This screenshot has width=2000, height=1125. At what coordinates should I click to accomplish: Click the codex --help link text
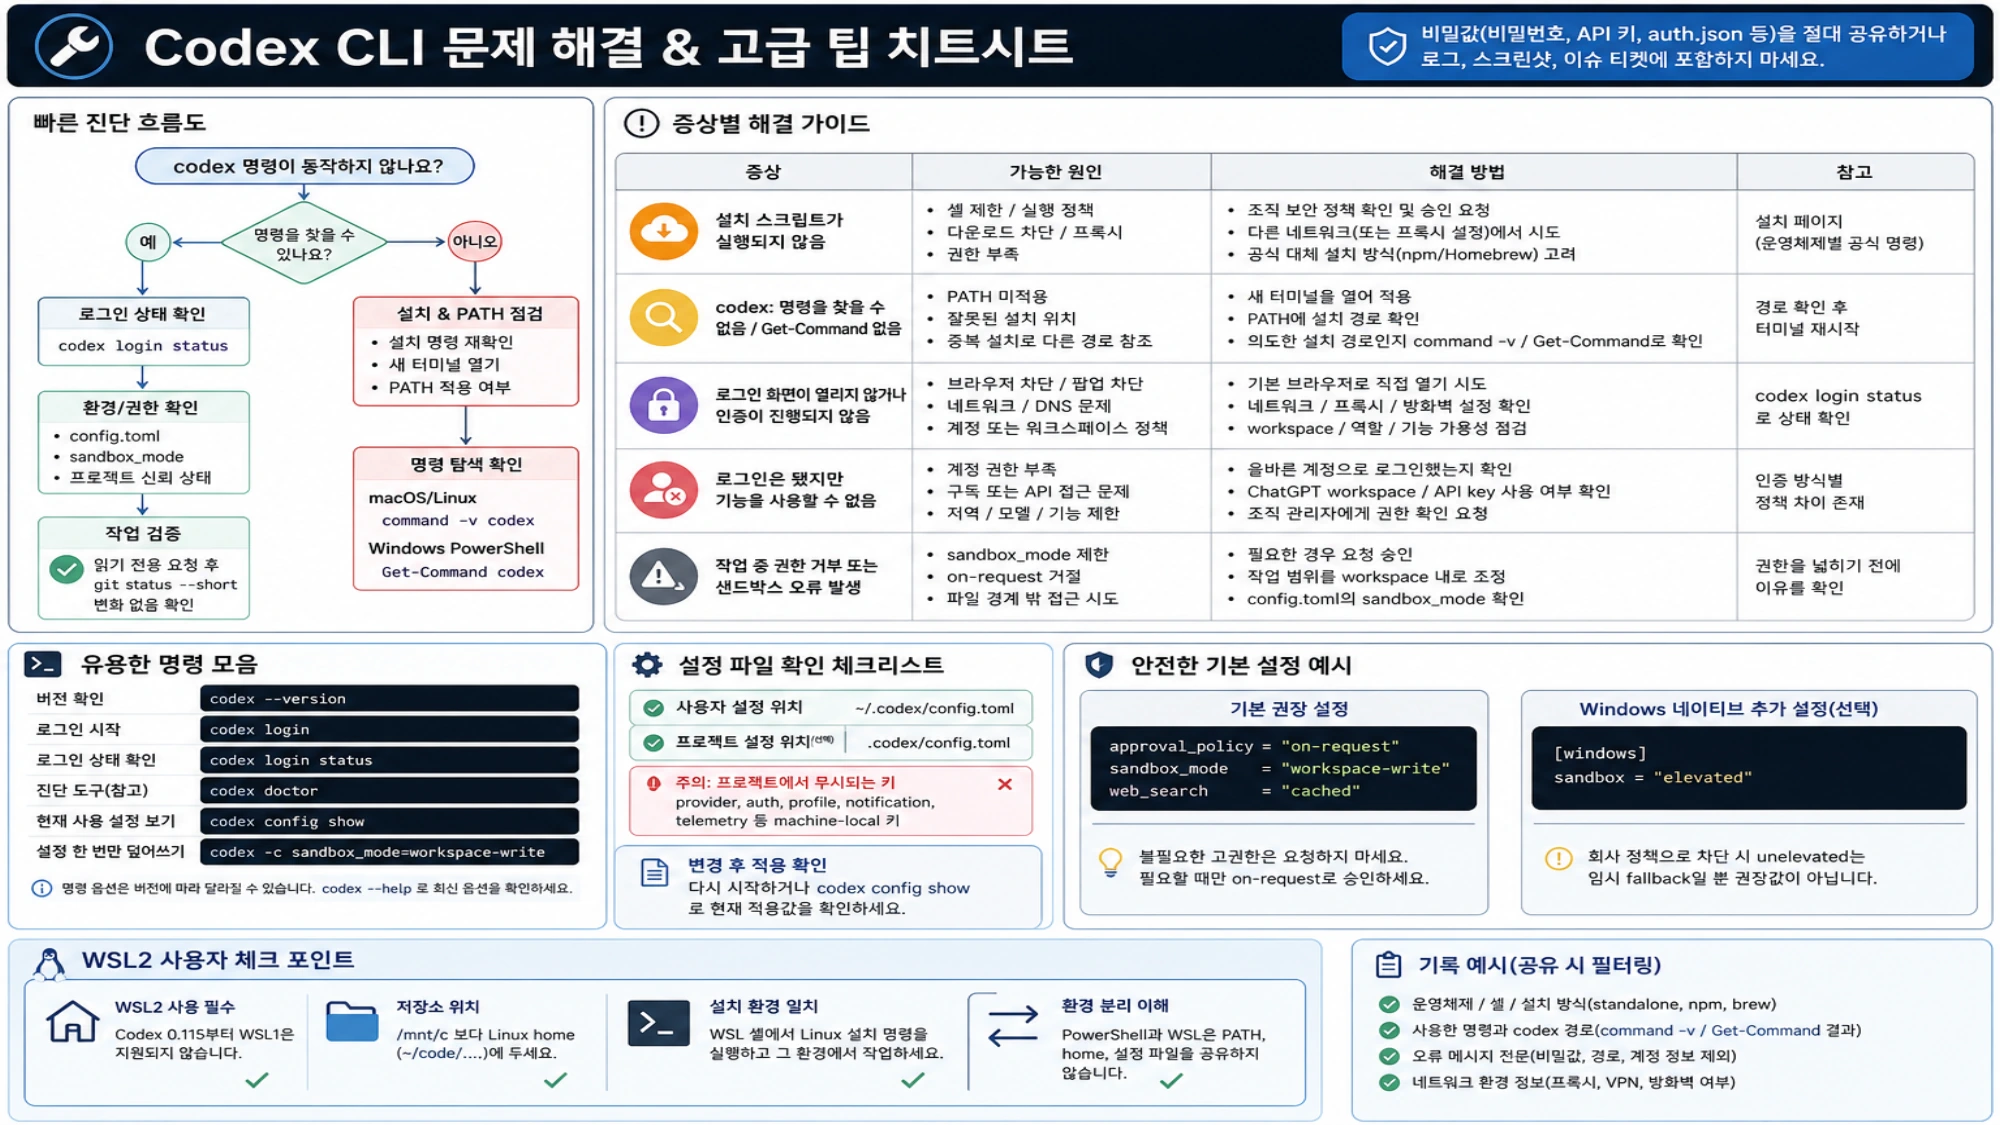pos(366,888)
